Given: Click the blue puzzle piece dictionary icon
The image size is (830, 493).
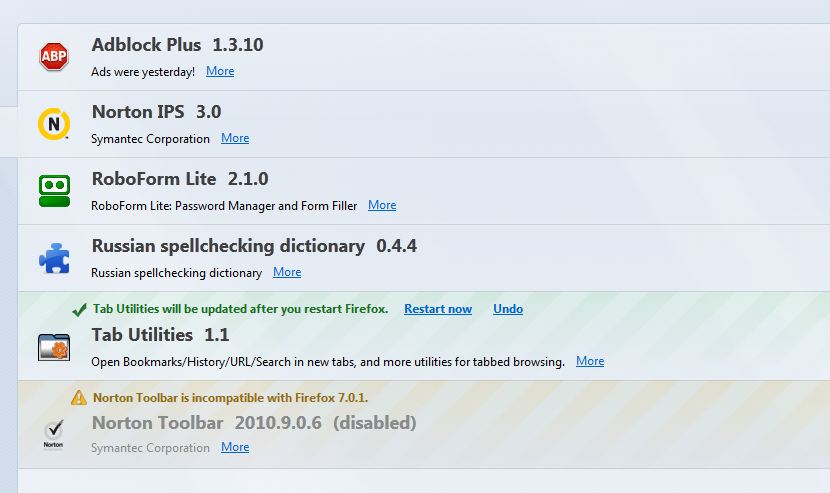Looking at the screenshot, I should pos(54,258).
